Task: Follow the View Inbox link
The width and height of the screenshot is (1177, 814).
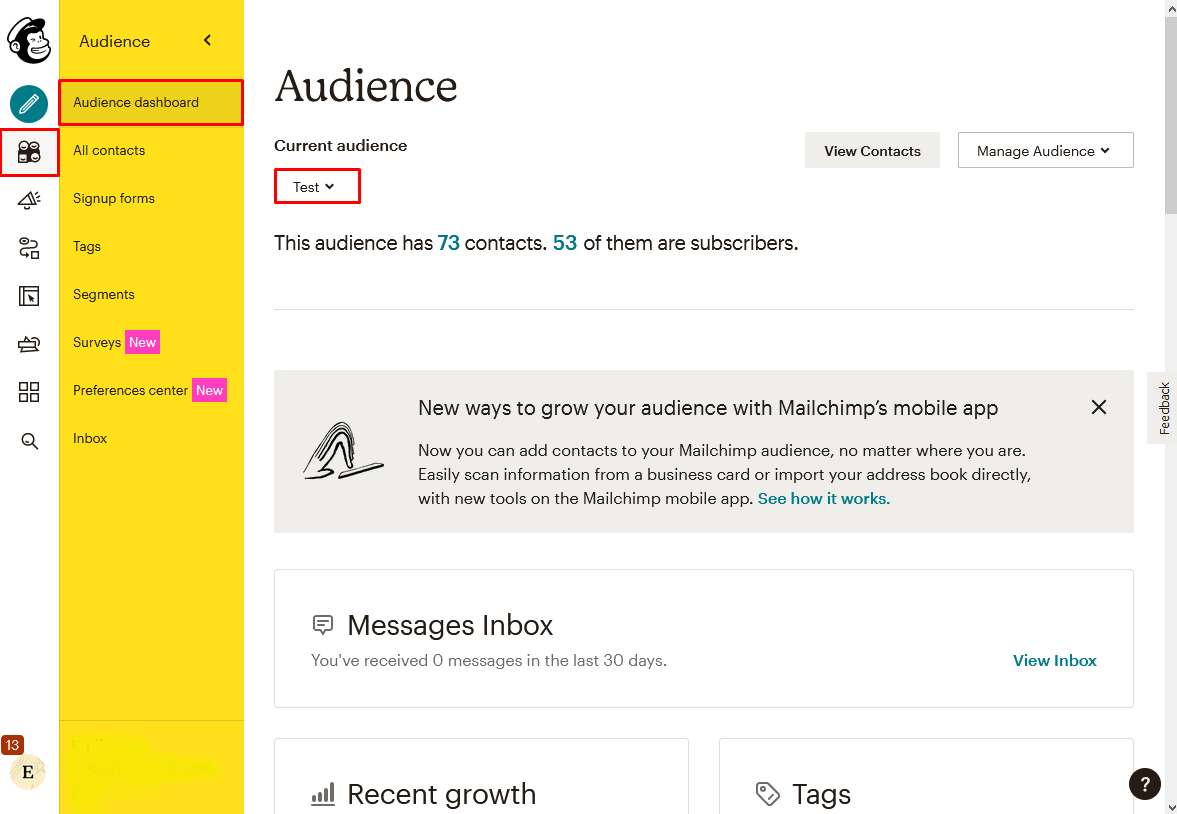Action: tap(1055, 661)
